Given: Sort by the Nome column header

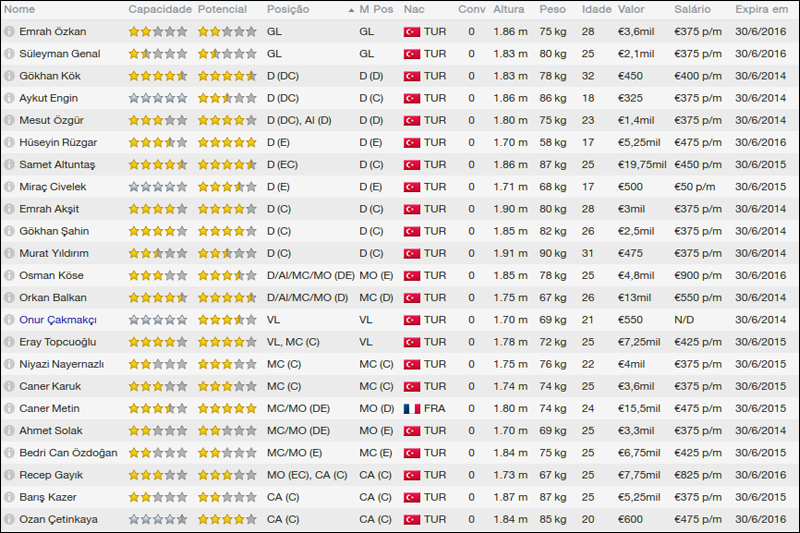Looking at the screenshot, I should tap(20, 9).
